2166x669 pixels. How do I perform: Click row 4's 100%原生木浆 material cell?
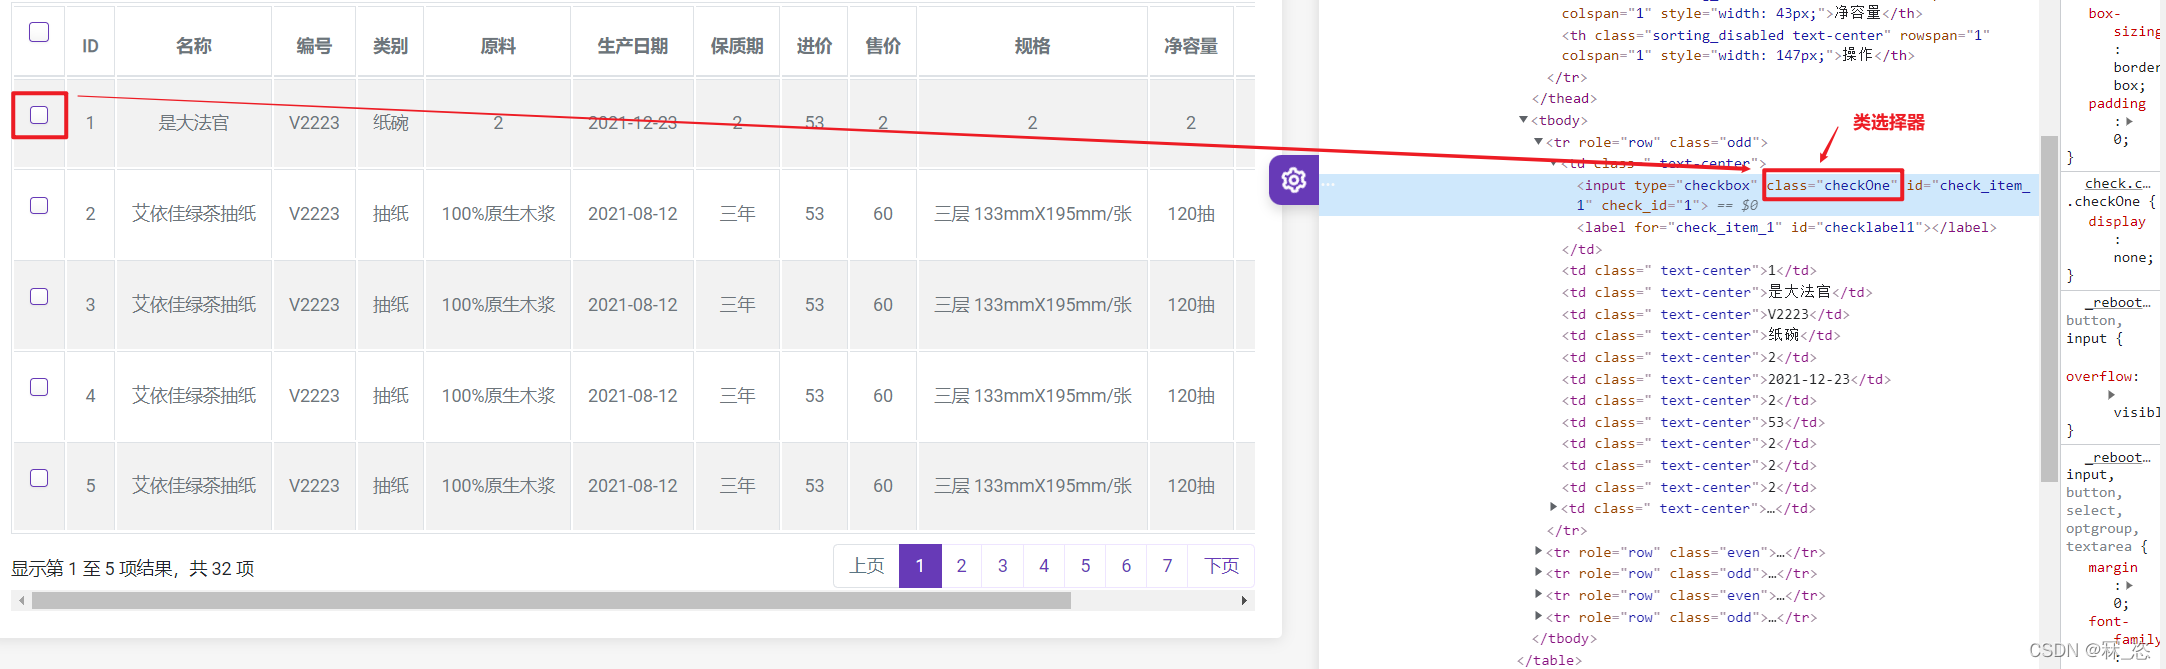(498, 395)
